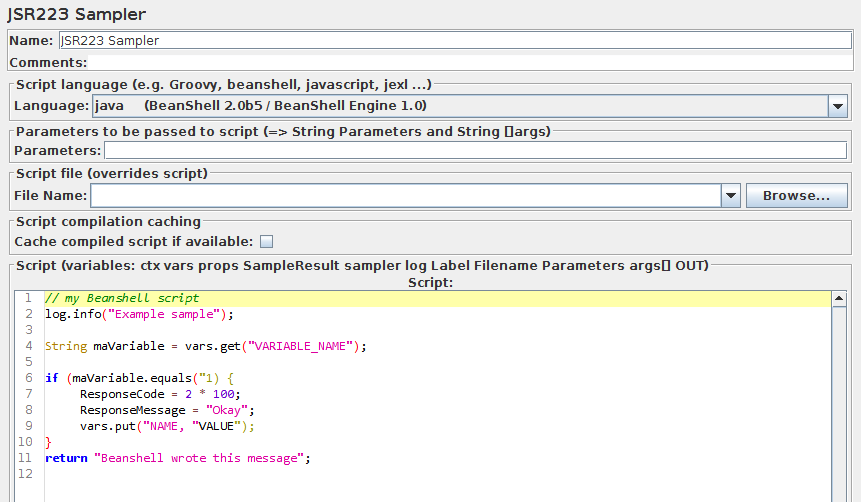
Task: Expand the File Name dropdown arrow
Action: click(730, 196)
